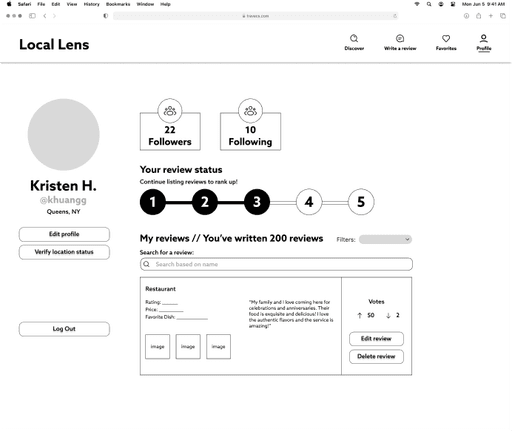Click the Edit profile button

tap(64, 234)
